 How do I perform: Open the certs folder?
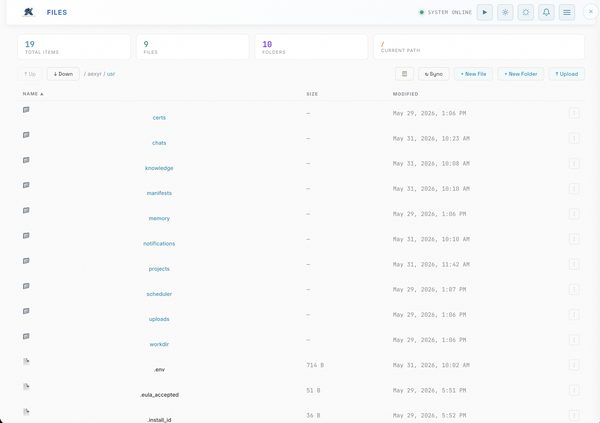point(159,118)
